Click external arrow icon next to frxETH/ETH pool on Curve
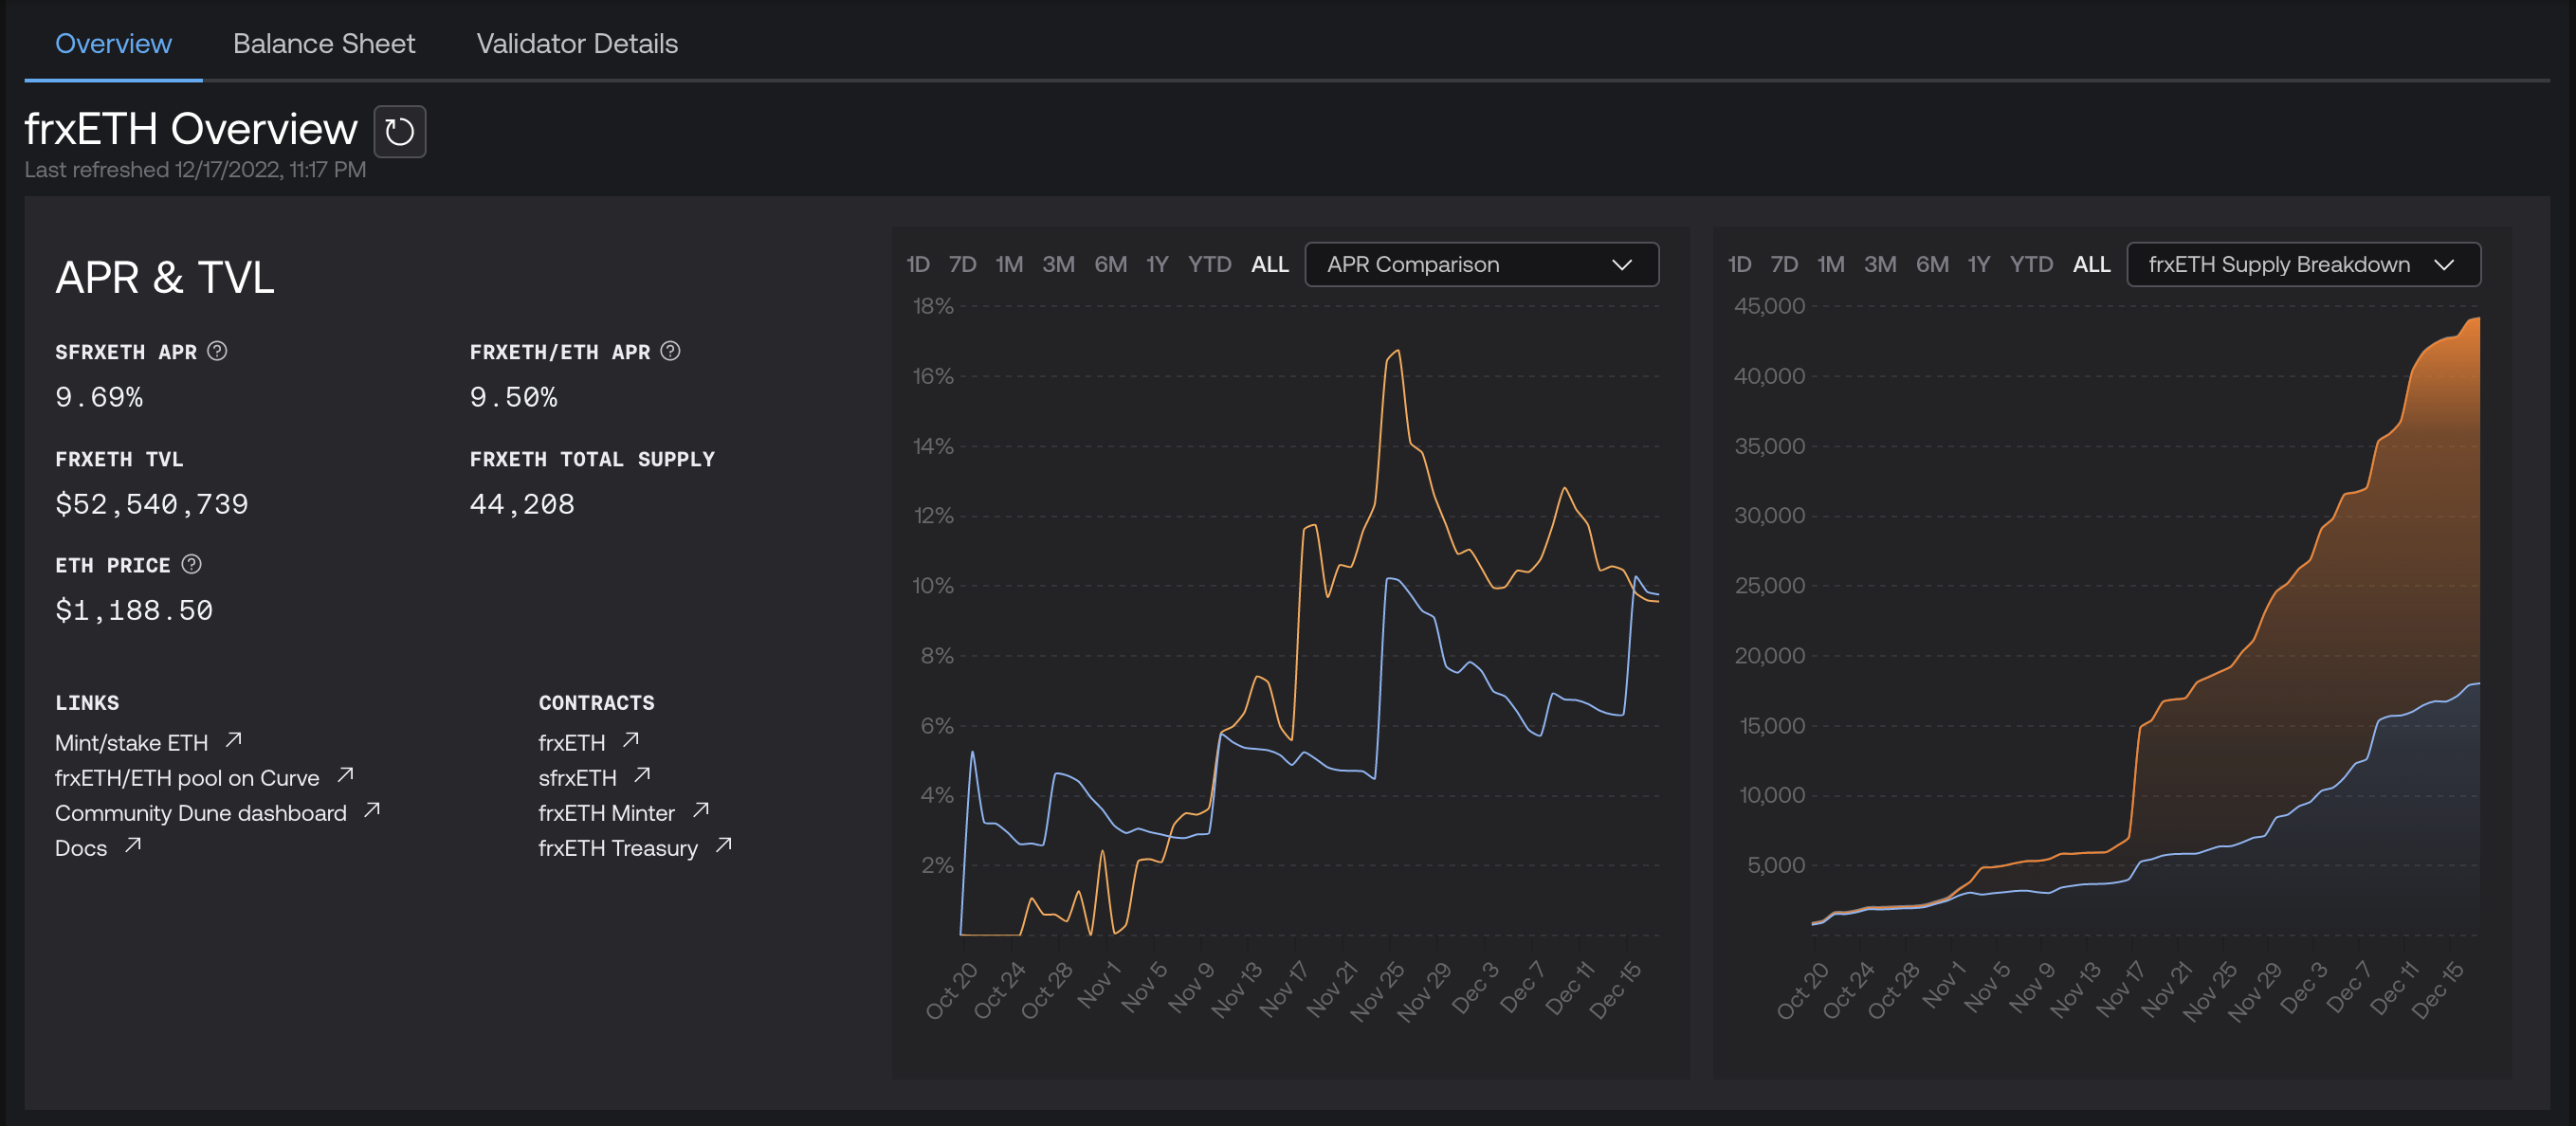This screenshot has width=2576, height=1126. pos(346,775)
